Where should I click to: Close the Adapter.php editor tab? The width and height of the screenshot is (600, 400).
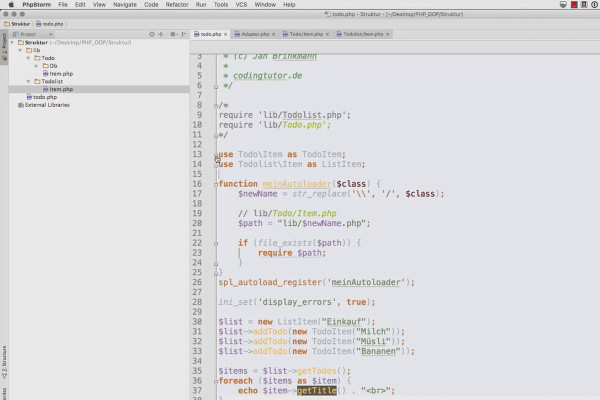(x=273, y=34)
